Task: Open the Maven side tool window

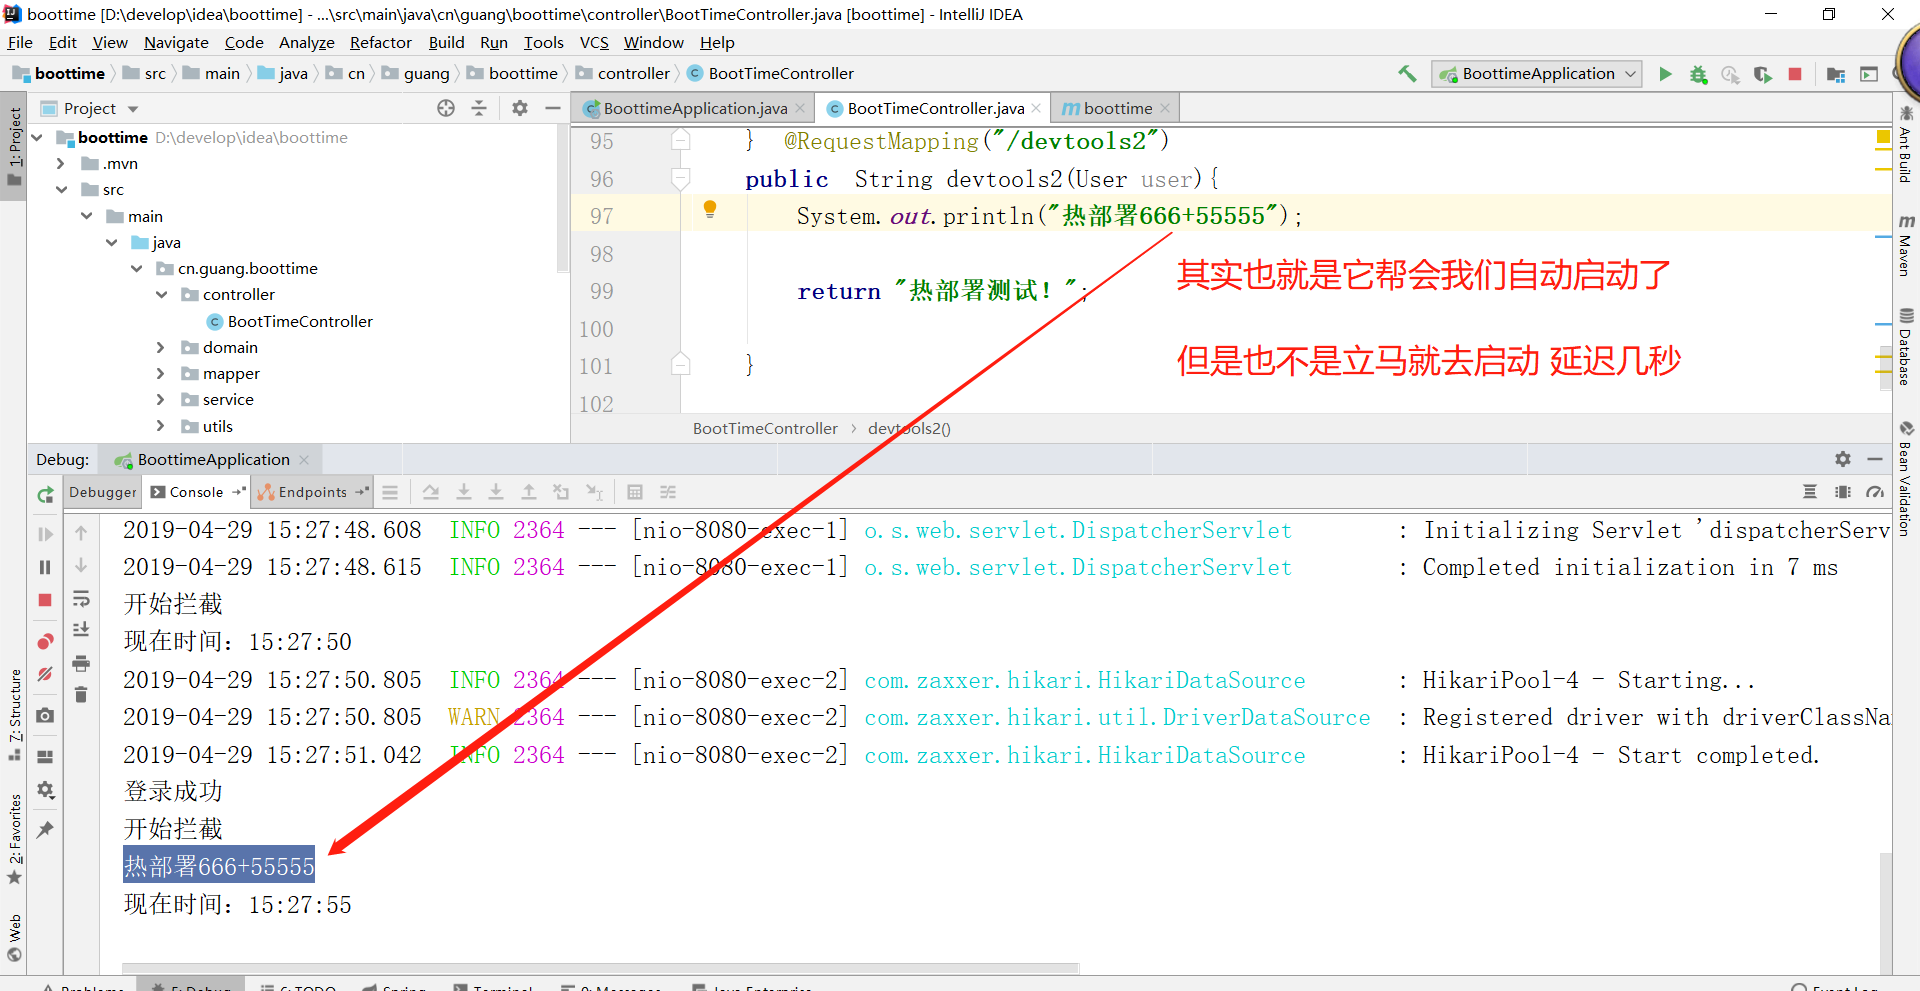Action: (x=1906, y=245)
